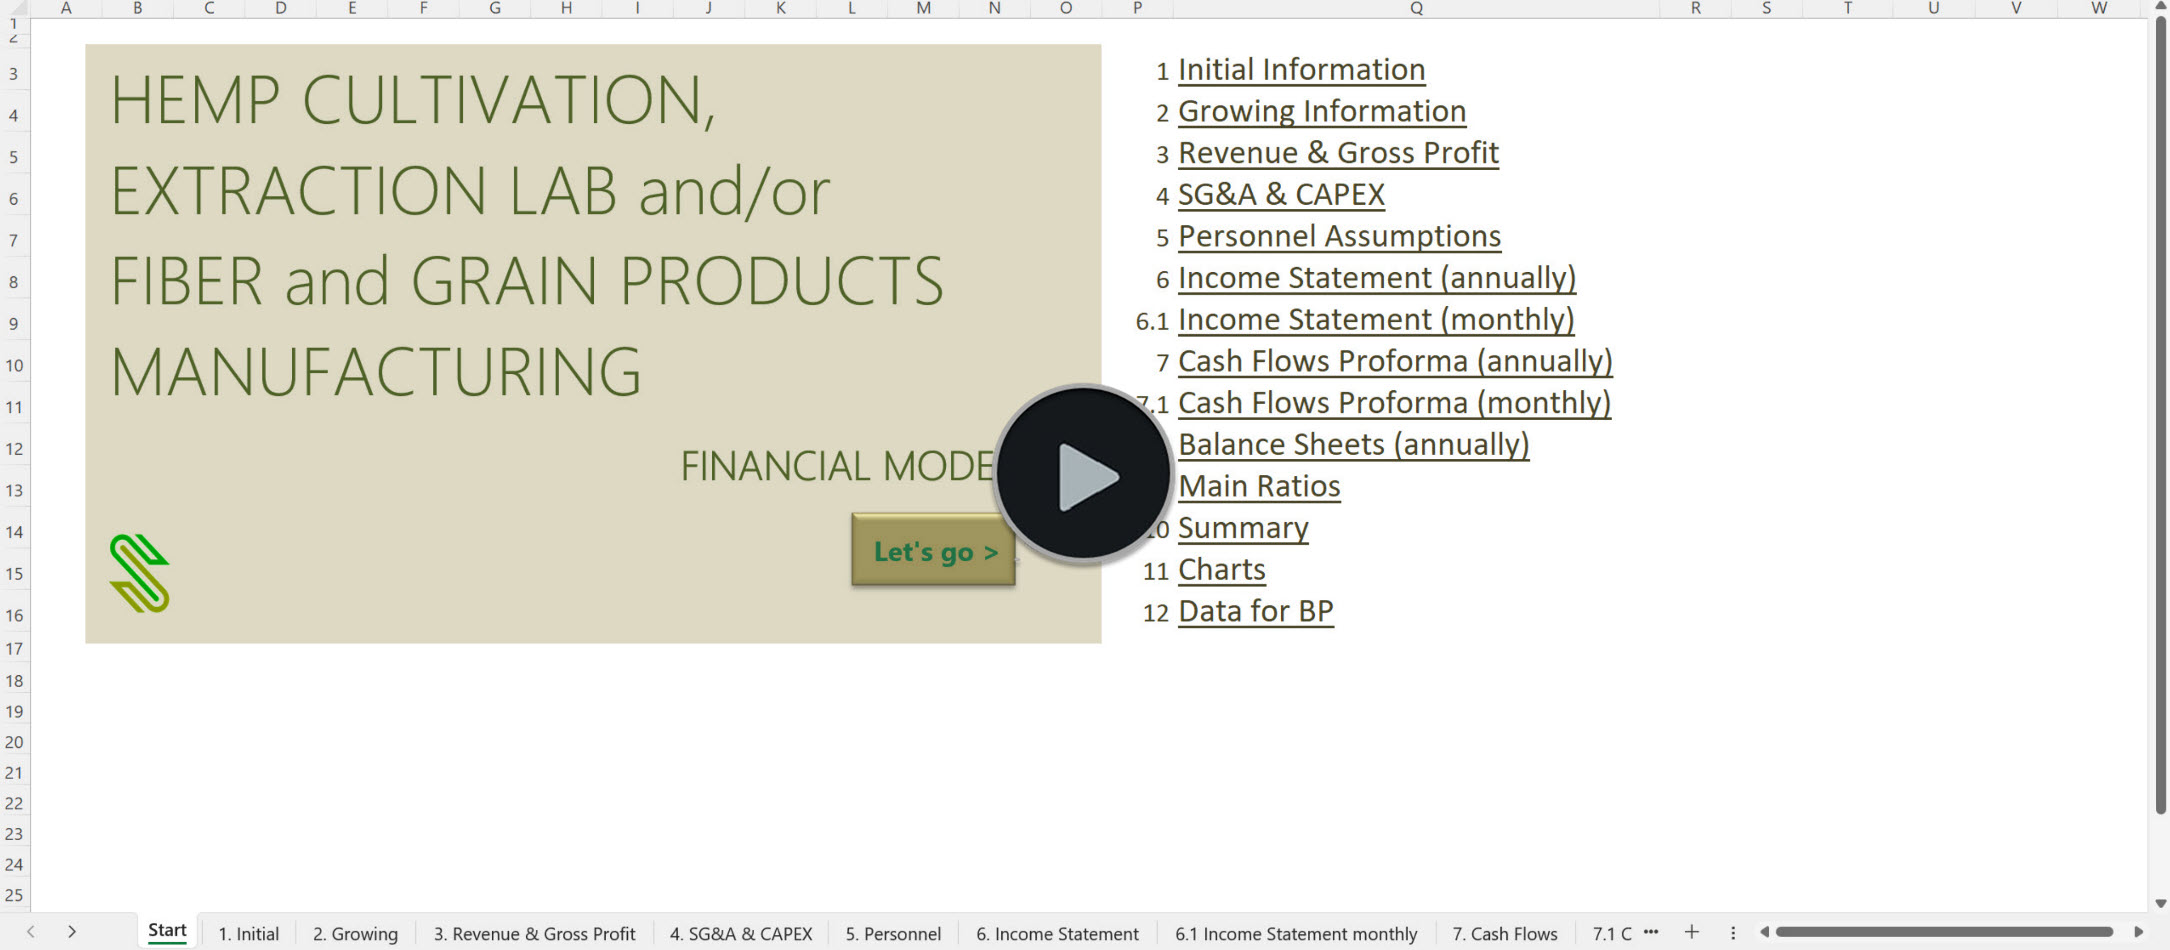Image resolution: width=2170 pixels, height=950 pixels.
Task: Open Cash Flows Proforma (monthly) link
Action: click(1394, 403)
